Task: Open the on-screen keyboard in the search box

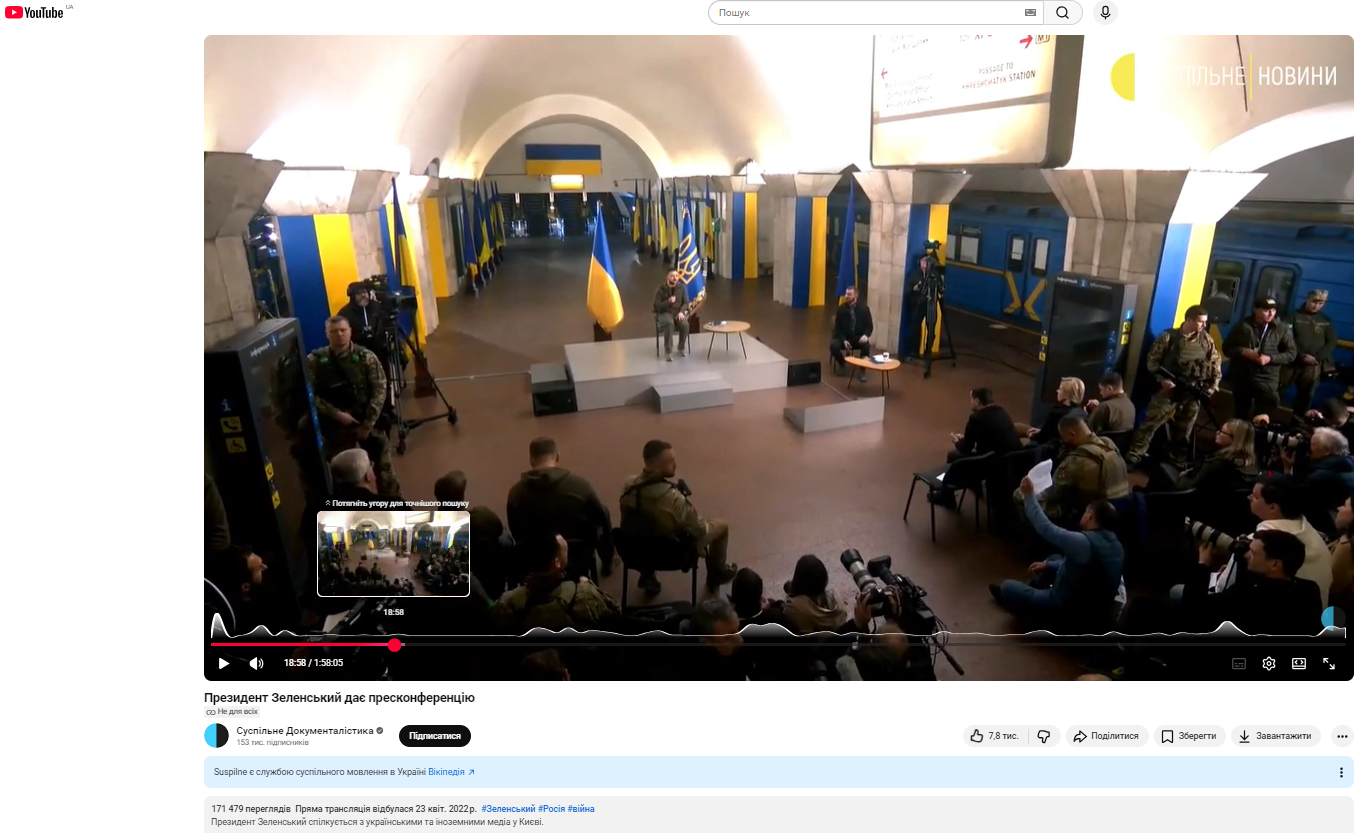Action: point(1030,13)
